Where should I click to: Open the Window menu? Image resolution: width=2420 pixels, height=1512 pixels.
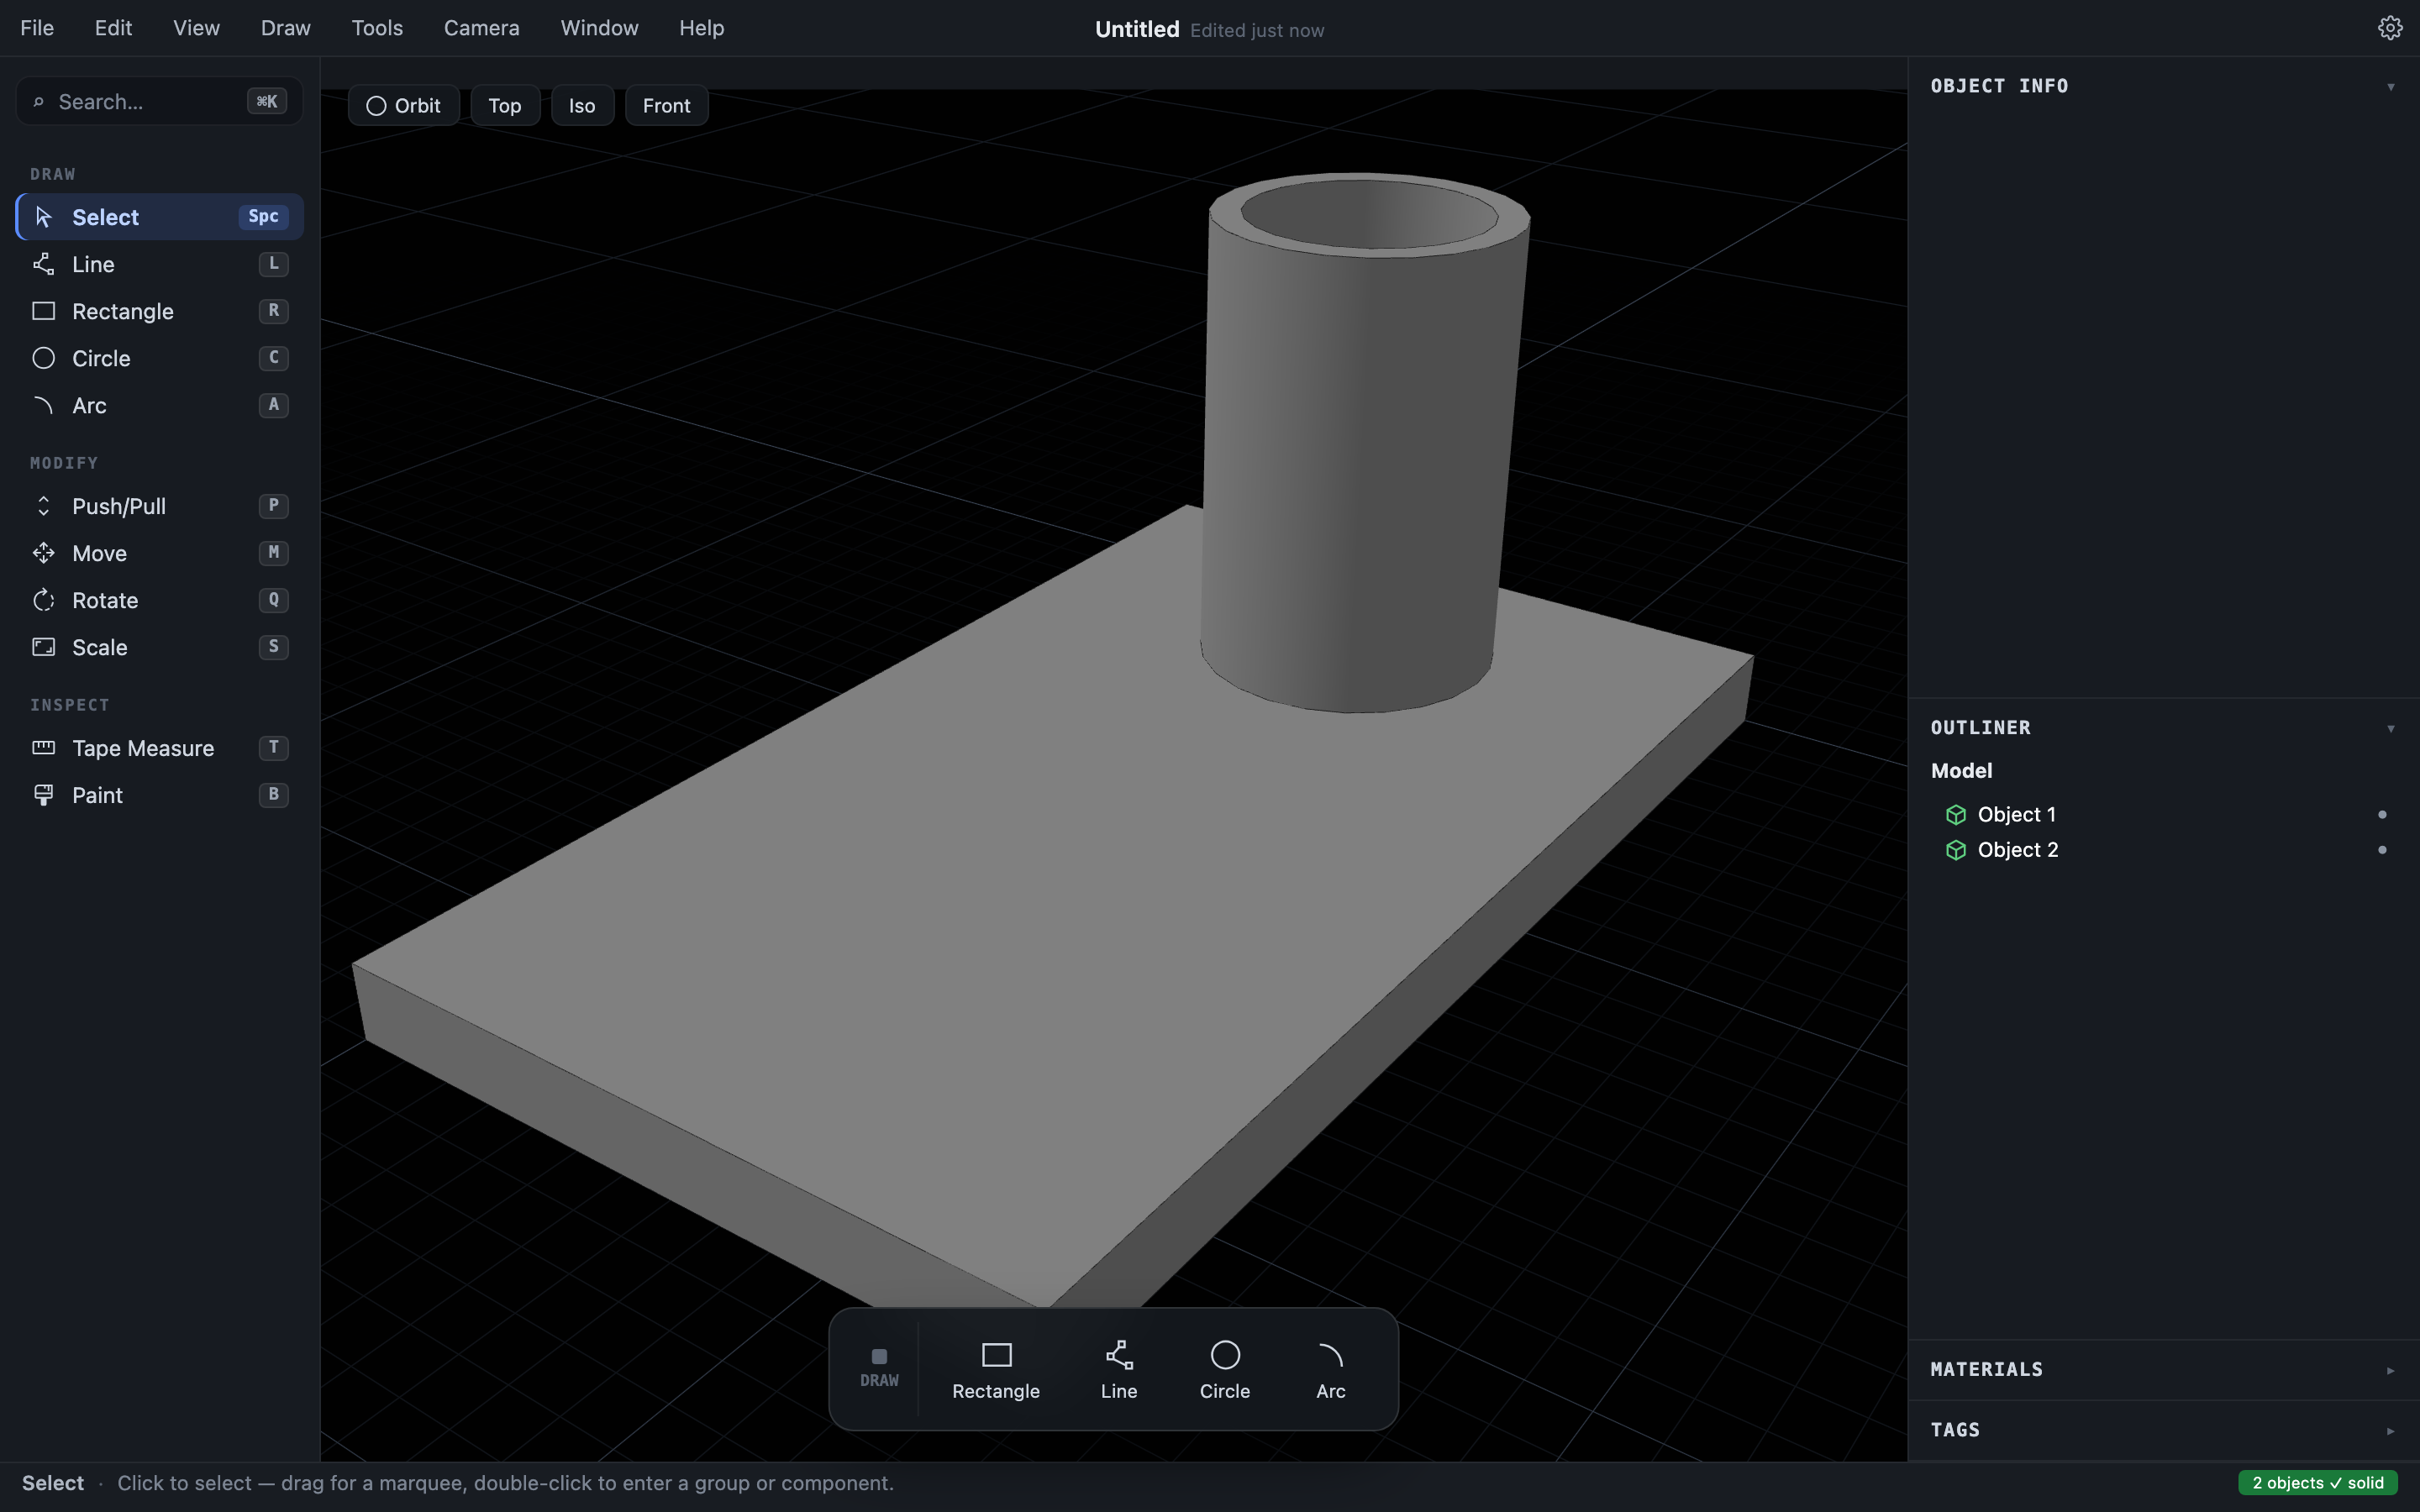599,28
